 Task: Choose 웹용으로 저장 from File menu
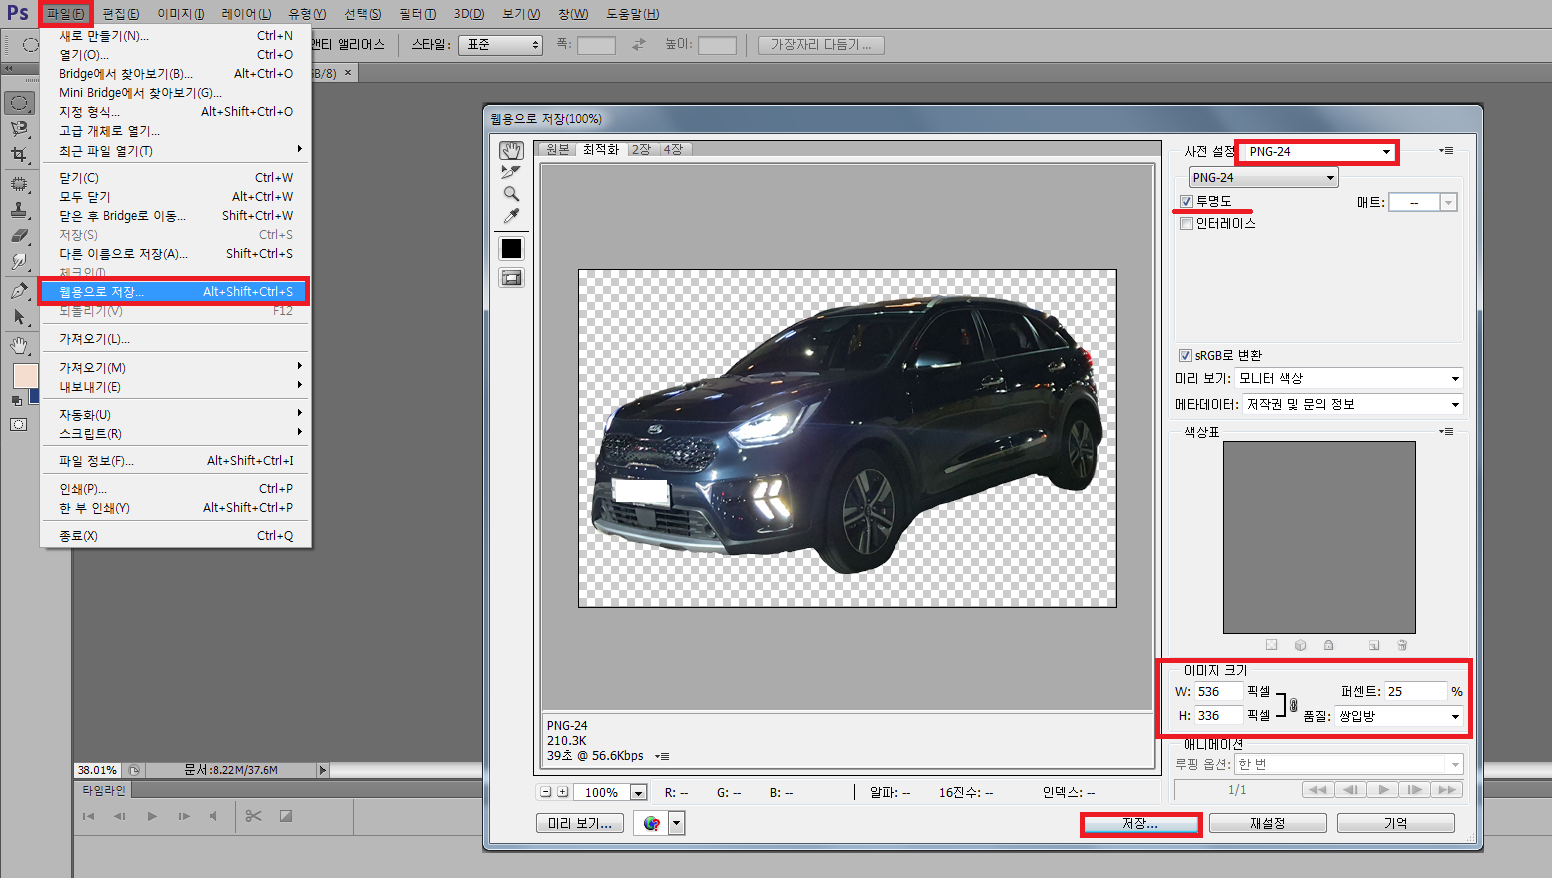pyautogui.click(x=175, y=291)
